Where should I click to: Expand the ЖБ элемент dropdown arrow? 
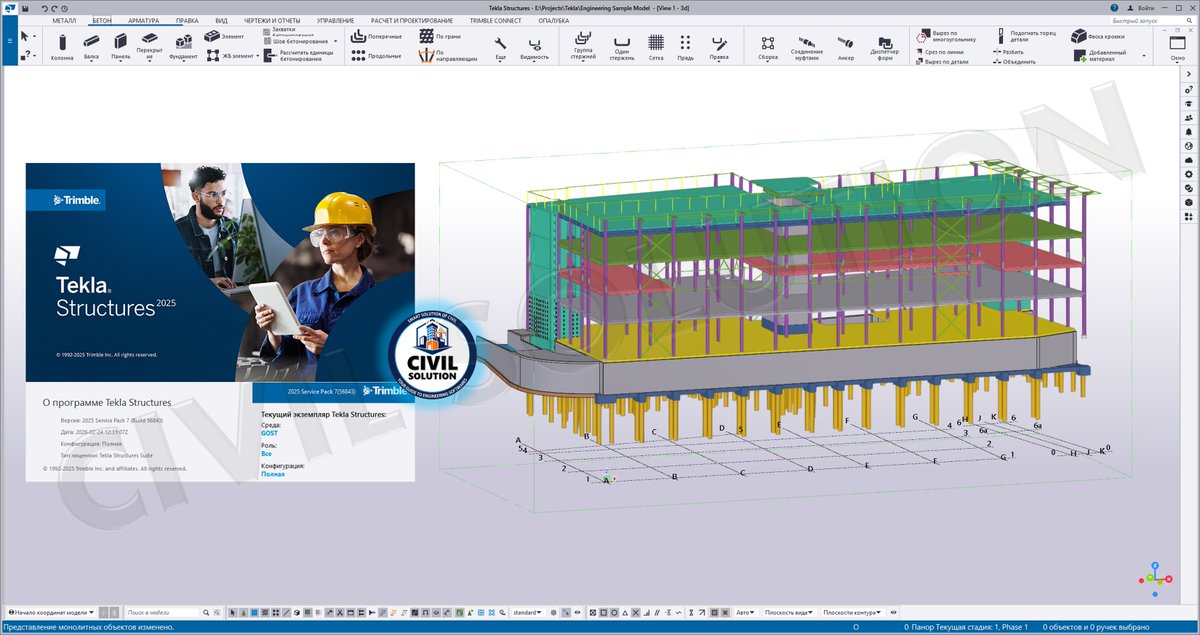click(257, 56)
